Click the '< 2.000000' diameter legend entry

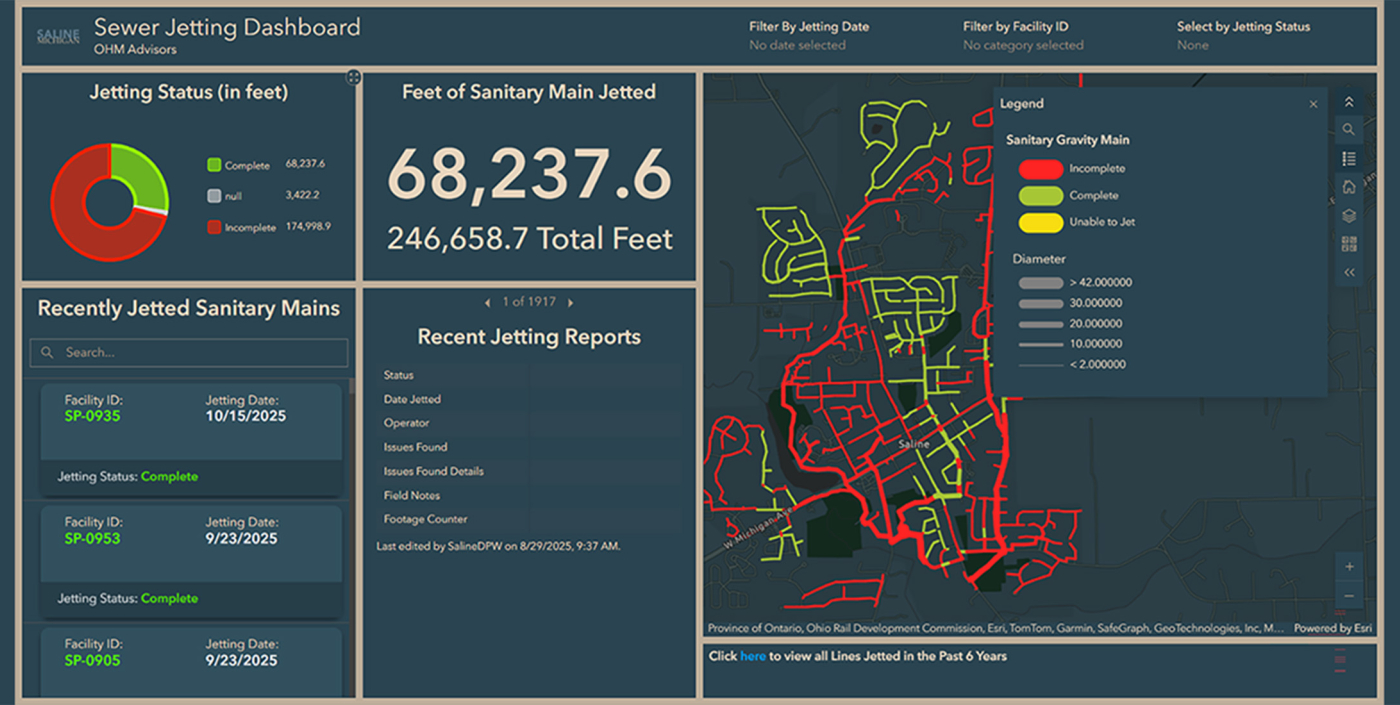[1072, 365]
